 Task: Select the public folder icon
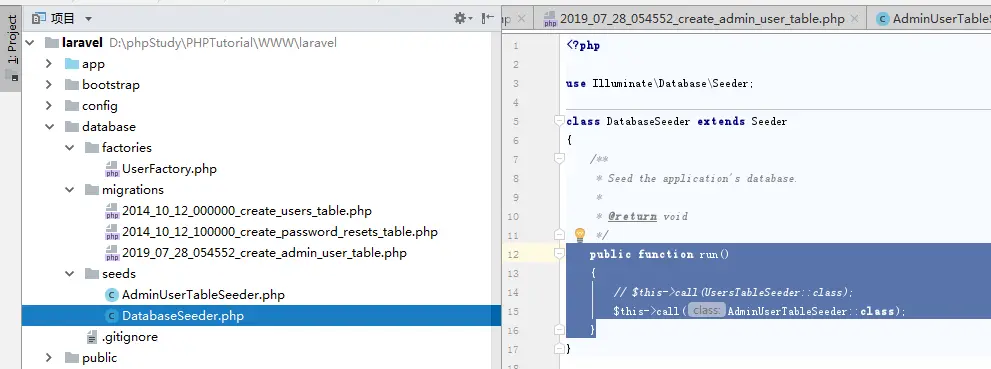pos(71,358)
